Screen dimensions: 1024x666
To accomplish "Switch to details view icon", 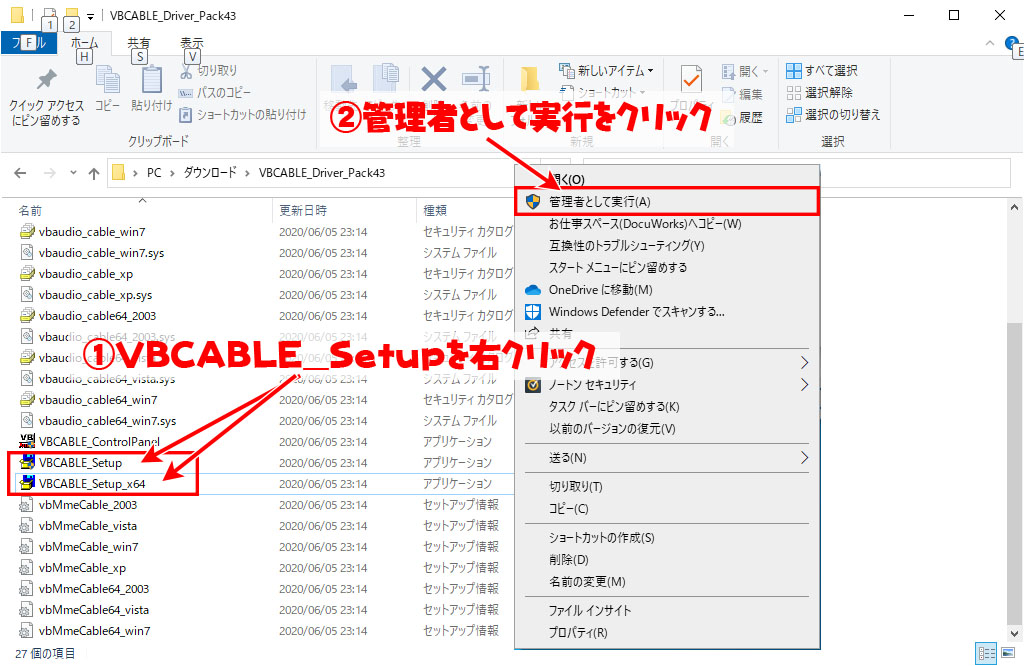I will click(x=987, y=653).
